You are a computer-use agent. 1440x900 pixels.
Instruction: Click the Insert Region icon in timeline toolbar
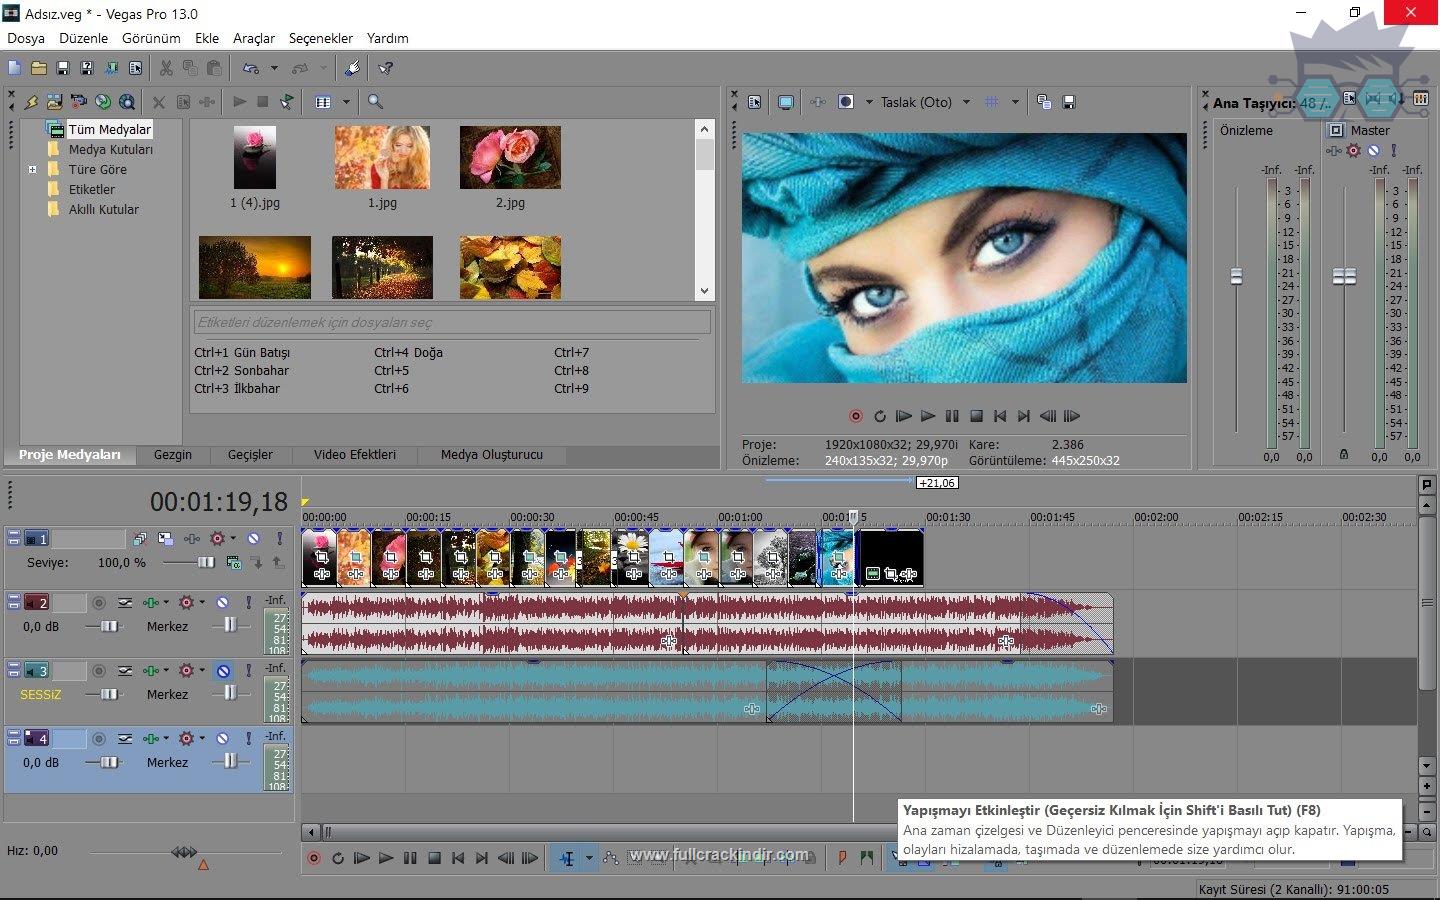[x=866, y=858]
